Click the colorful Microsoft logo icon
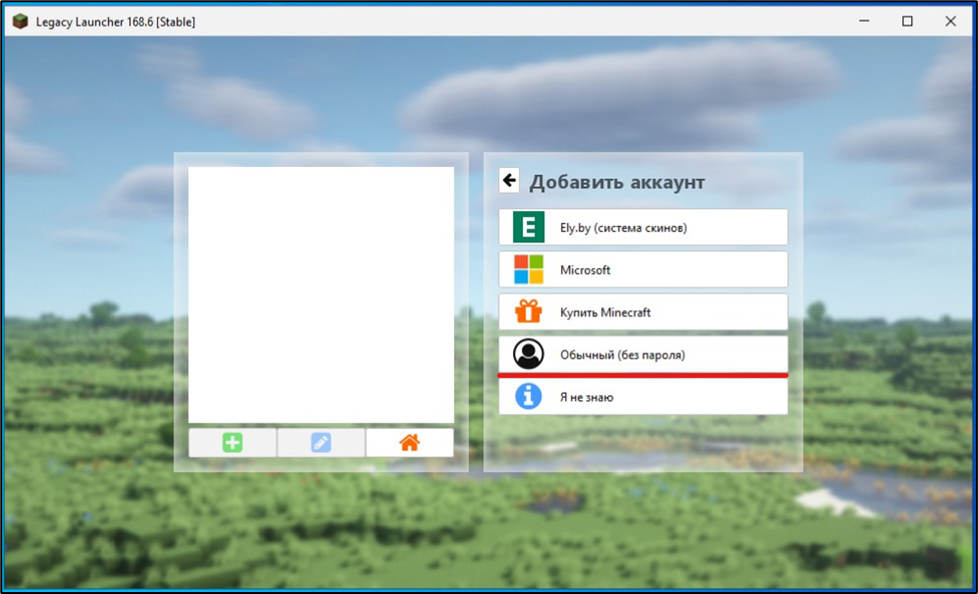The image size is (978, 594). pos(528,270)
